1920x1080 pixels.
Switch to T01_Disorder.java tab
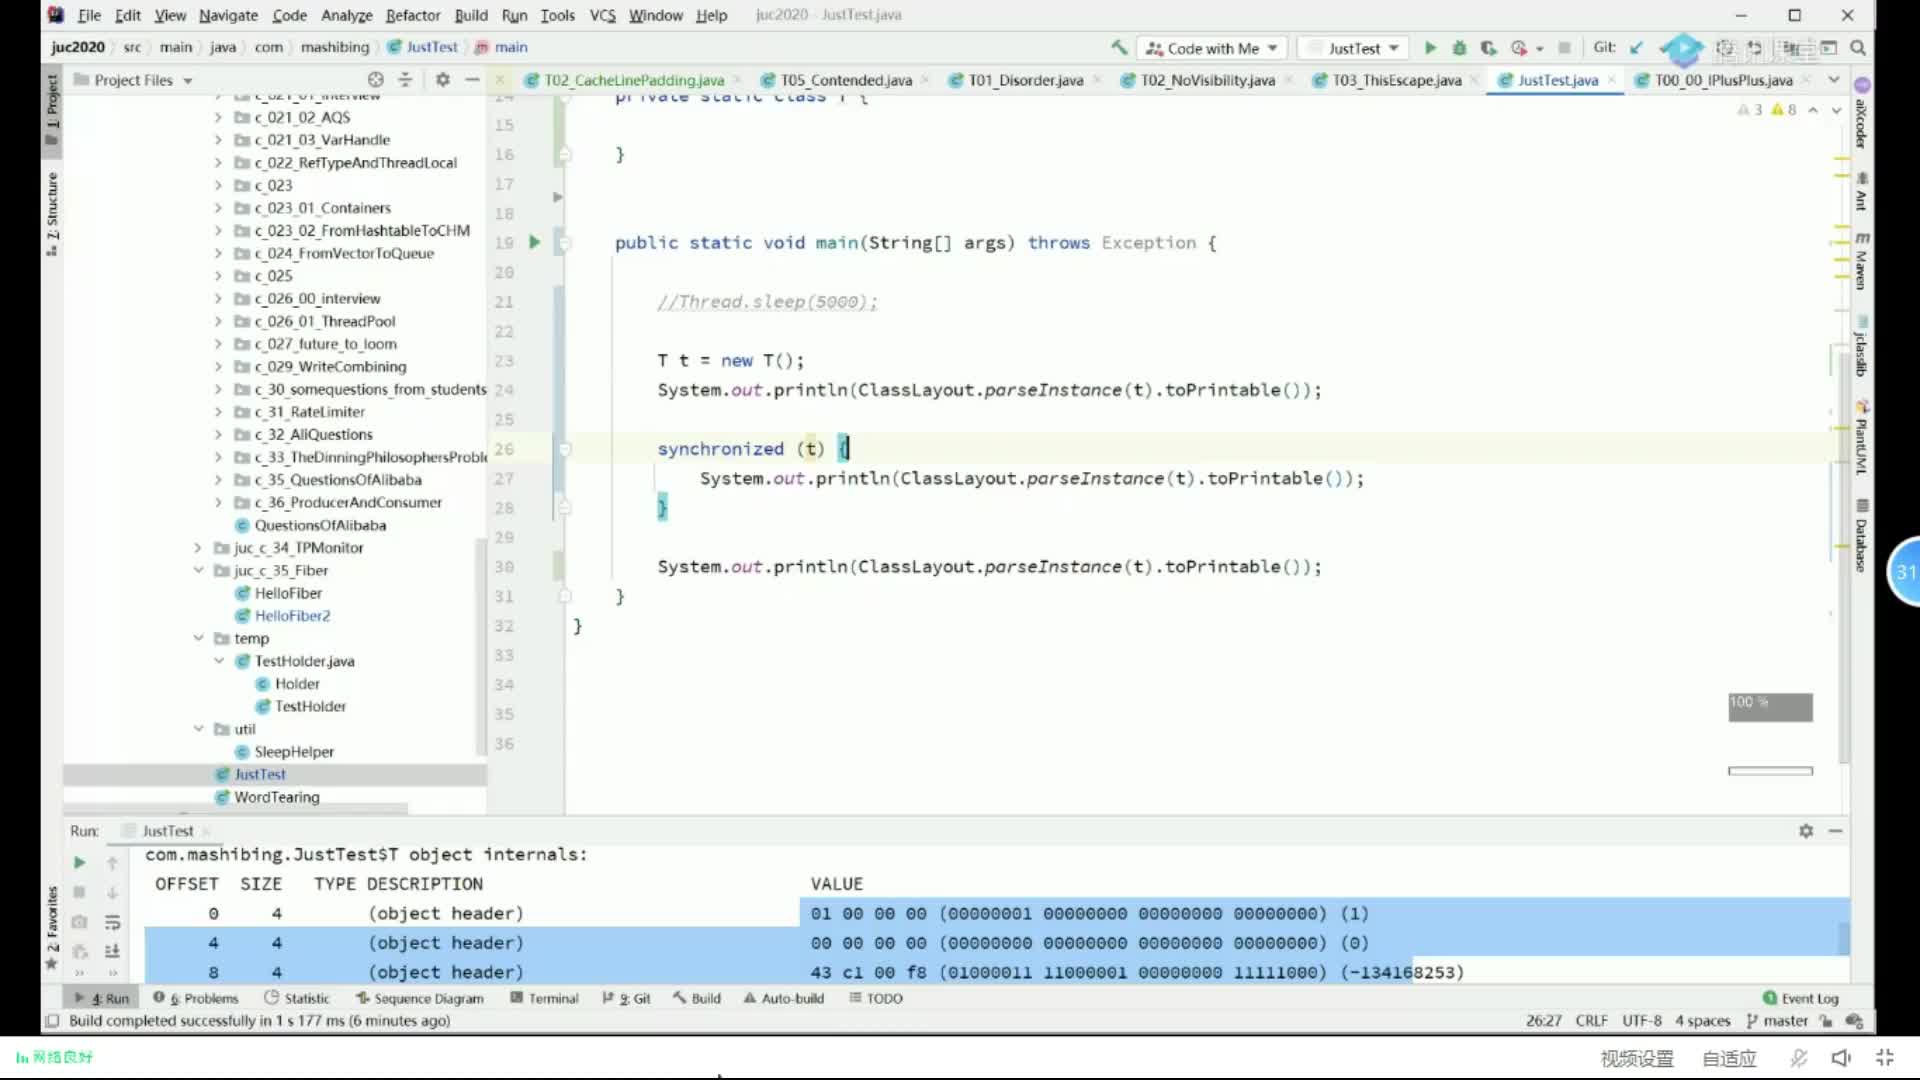click(x=1025, y=80)
